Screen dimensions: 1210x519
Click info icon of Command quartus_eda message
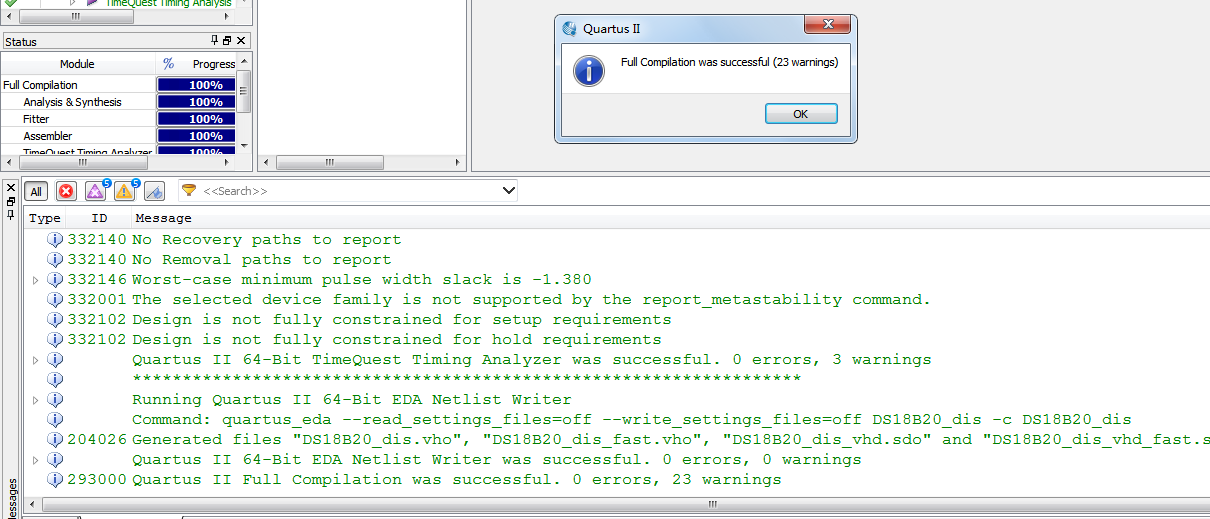(56, 420)
